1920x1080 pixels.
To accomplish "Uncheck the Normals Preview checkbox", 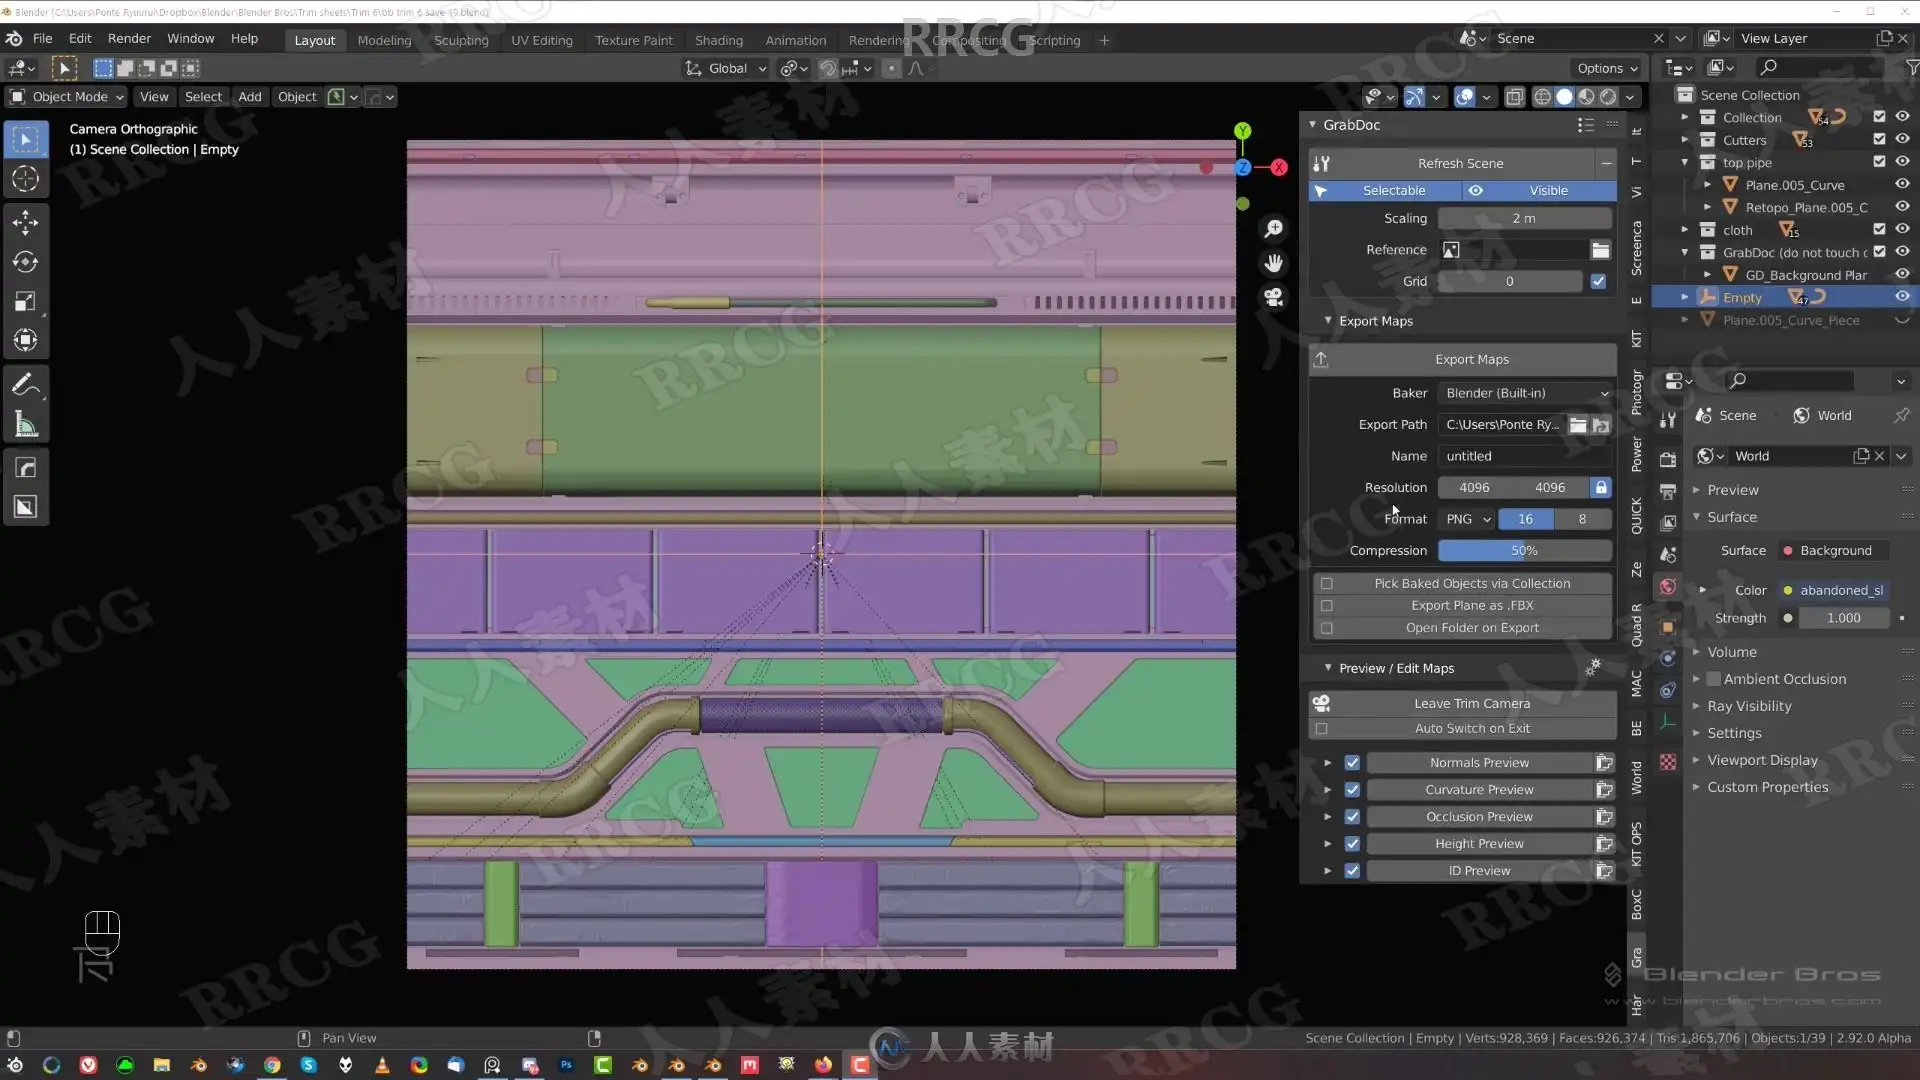I will click(x=1352, y=763).
